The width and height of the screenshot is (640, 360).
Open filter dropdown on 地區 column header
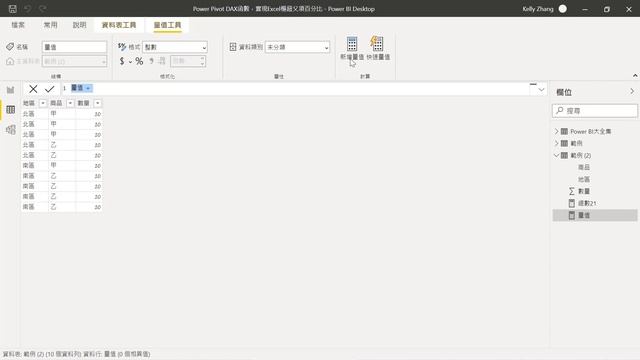pyautogui.click(x=43, y=103)
